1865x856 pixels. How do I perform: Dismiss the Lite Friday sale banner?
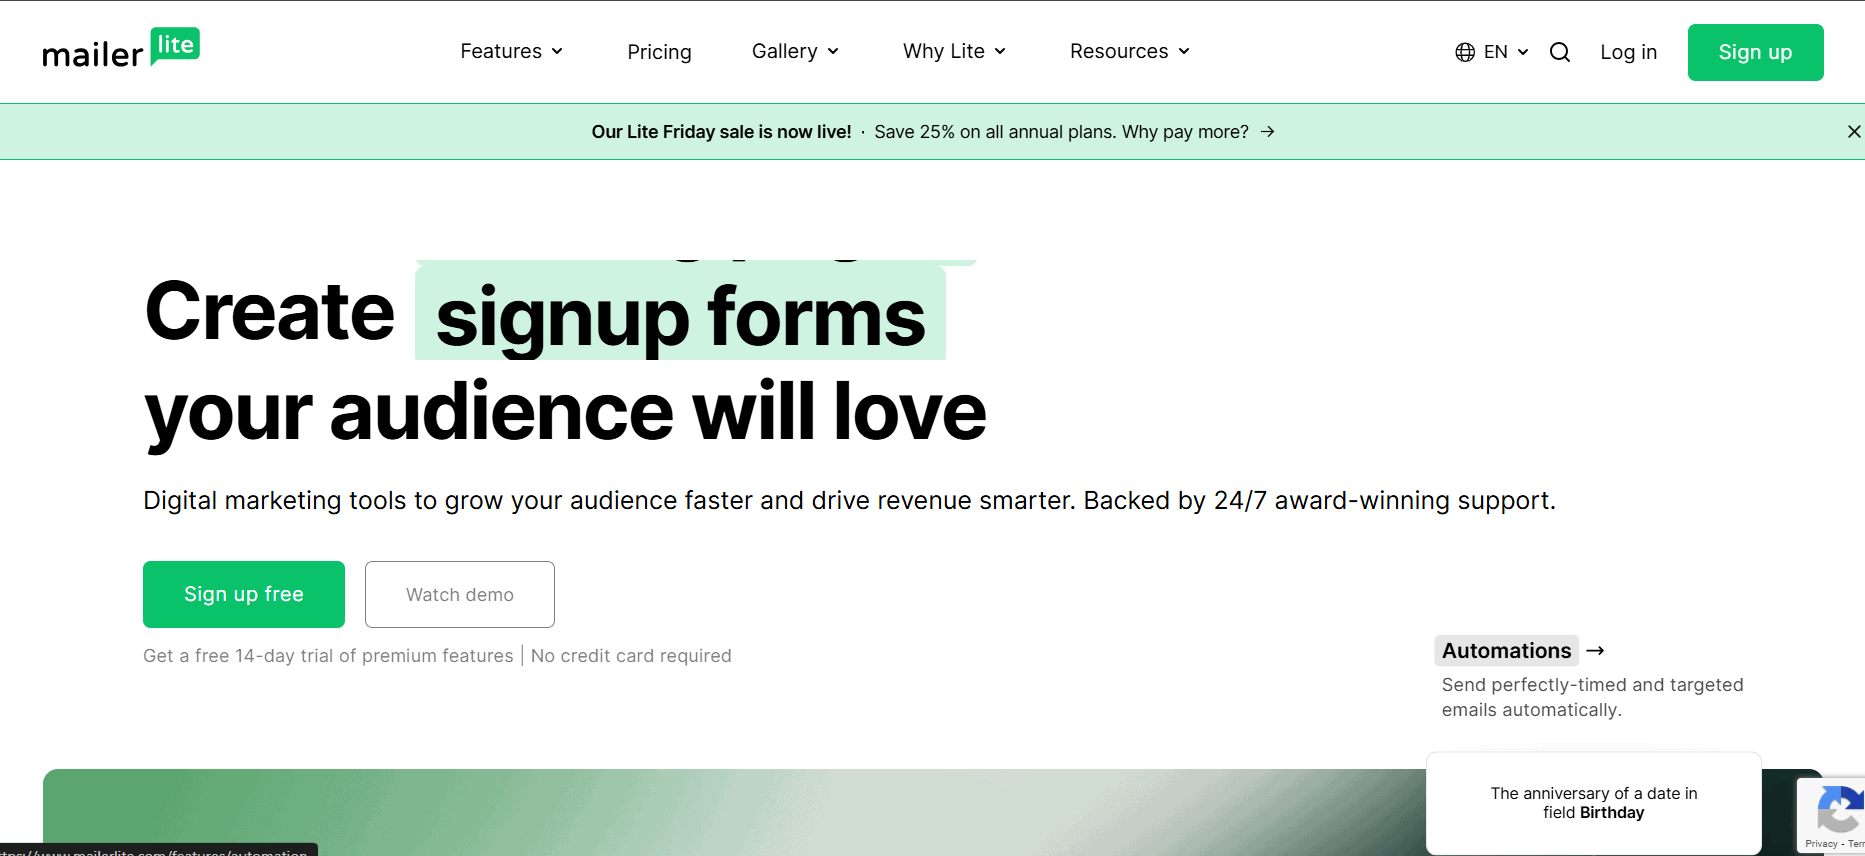(1853, 132)
